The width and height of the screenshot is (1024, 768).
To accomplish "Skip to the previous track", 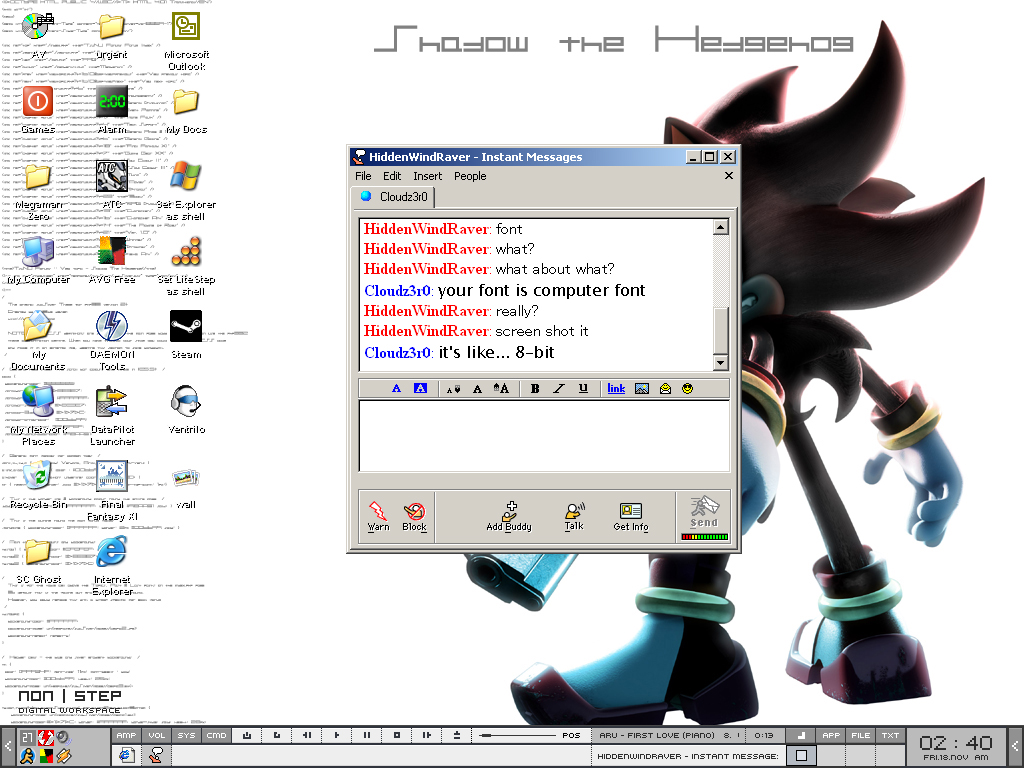I will tap(307, 735).
